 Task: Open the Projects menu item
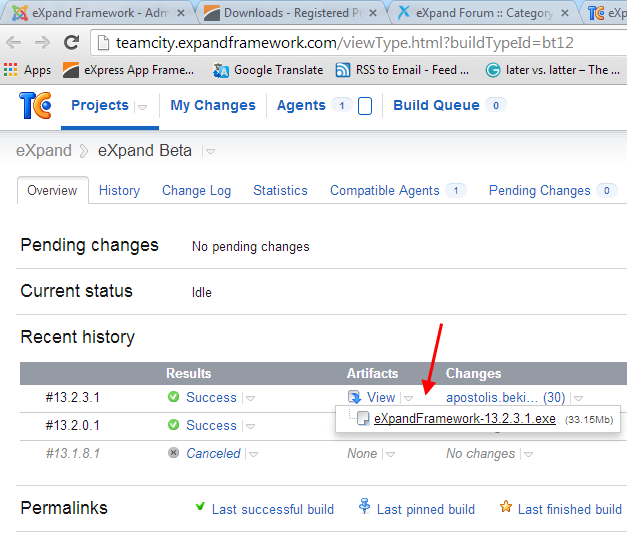pos(100,105)
